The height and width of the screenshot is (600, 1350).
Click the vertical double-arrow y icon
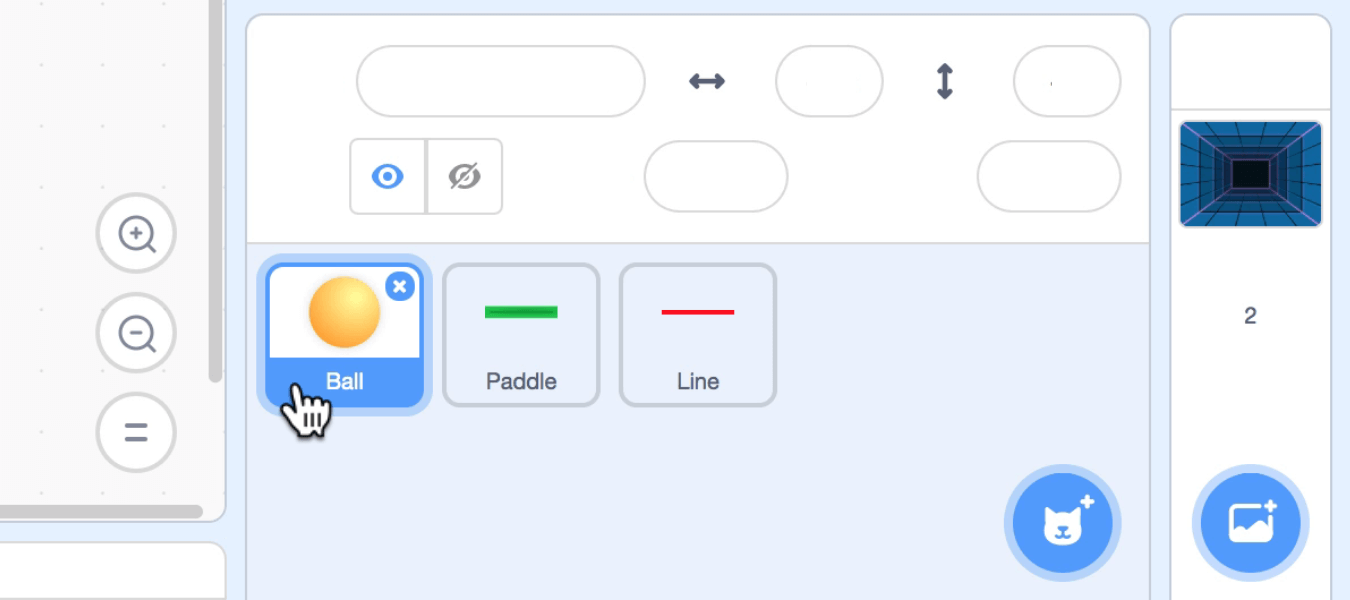945,81
